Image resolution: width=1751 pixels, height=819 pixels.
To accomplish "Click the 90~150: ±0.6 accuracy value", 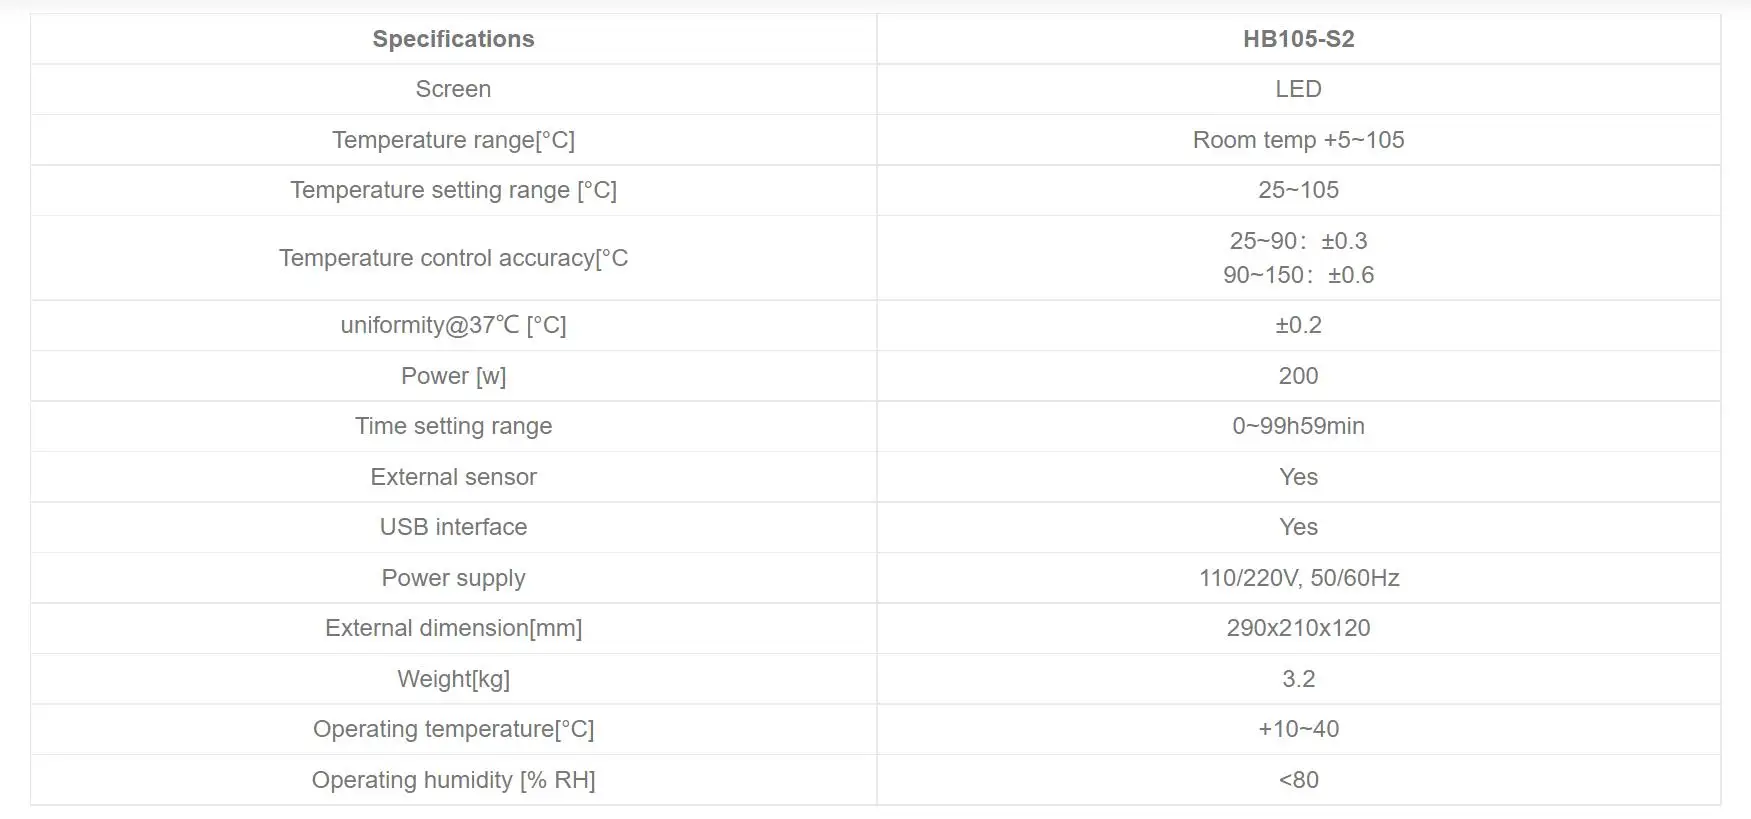I will (1298, 275).
